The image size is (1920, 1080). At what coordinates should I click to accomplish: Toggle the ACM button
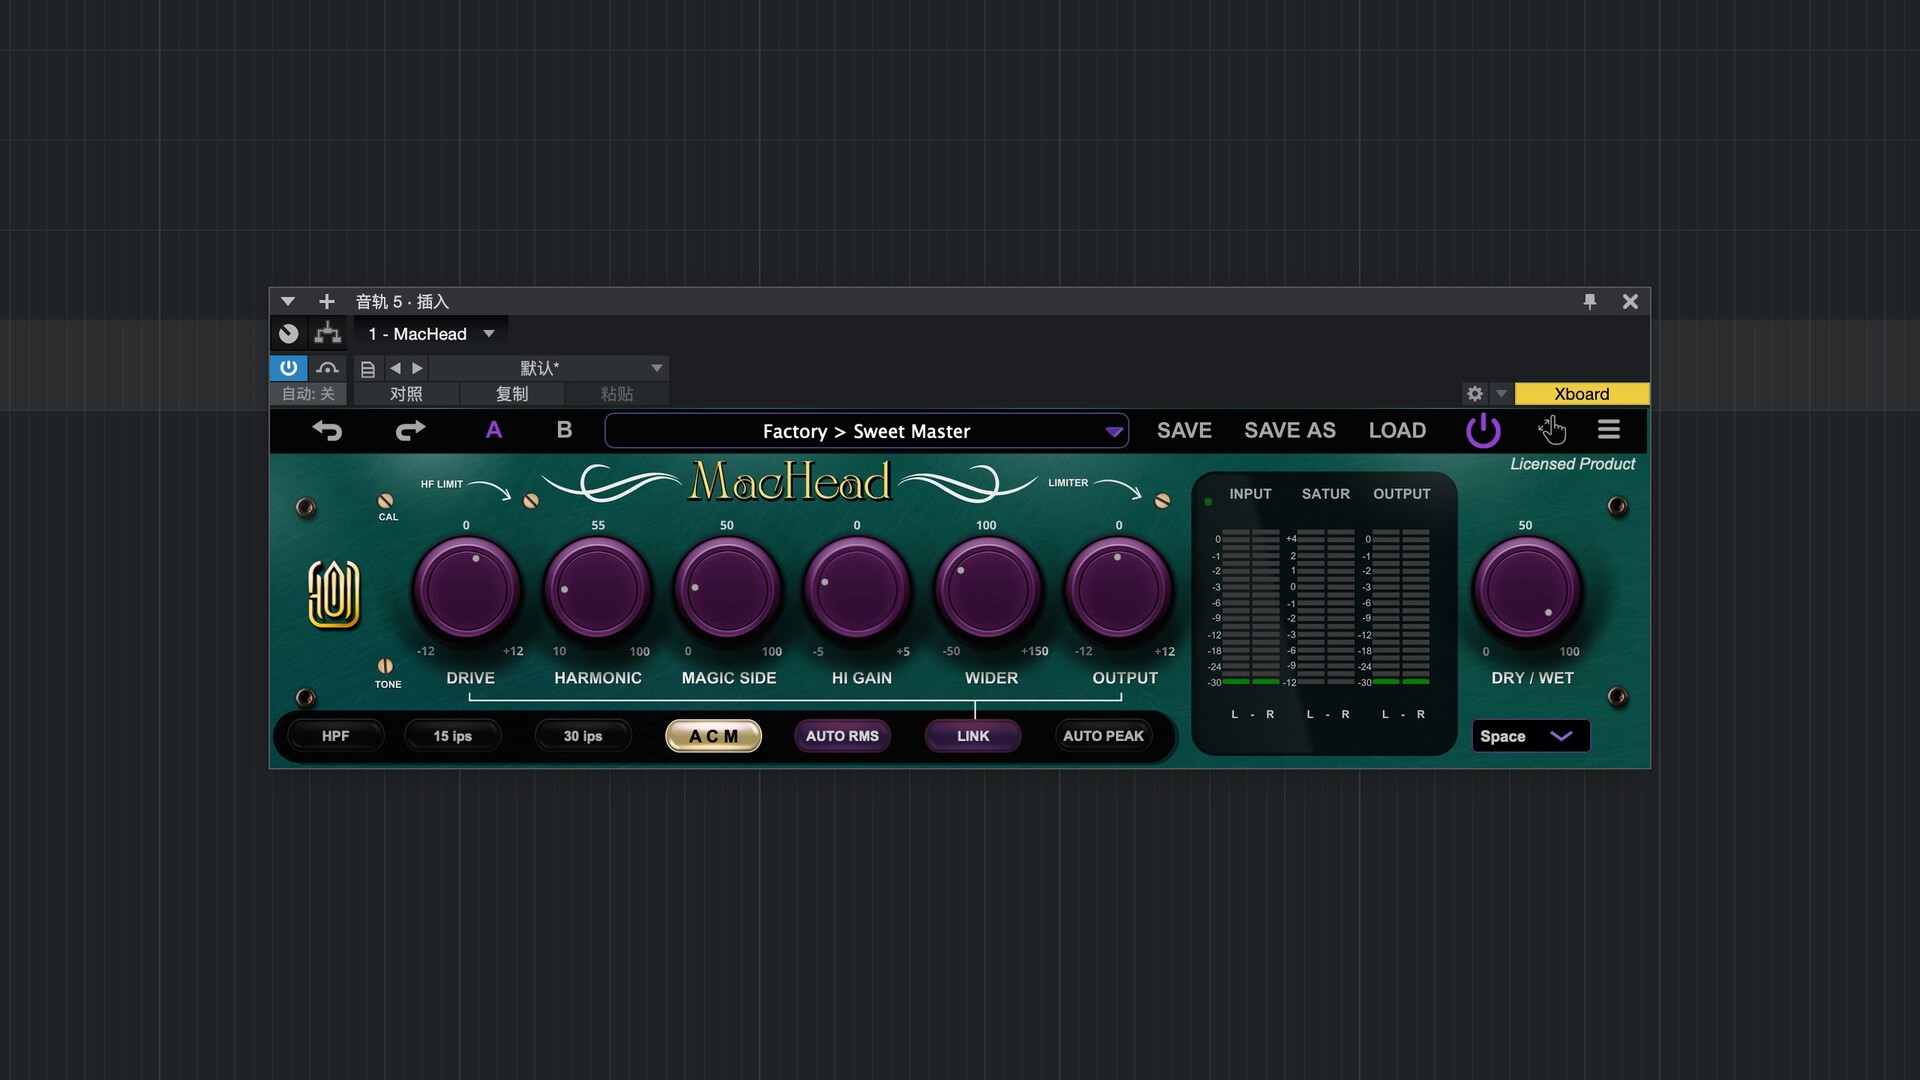[713, 736]
